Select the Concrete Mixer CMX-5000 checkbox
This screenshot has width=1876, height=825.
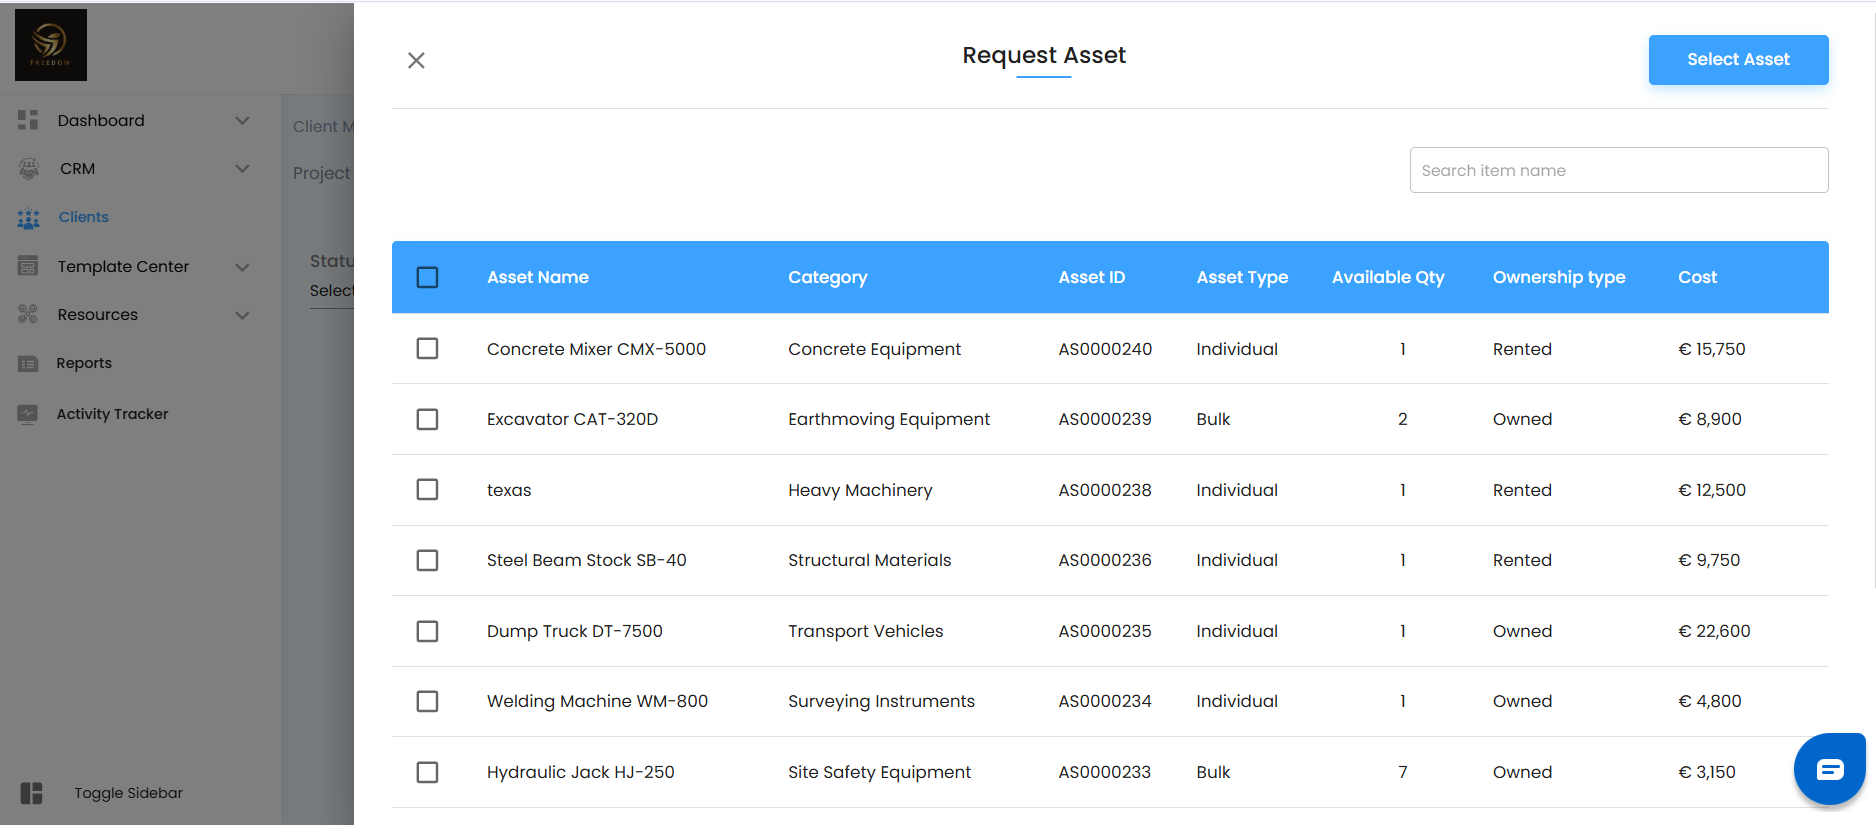pos(428,349)
